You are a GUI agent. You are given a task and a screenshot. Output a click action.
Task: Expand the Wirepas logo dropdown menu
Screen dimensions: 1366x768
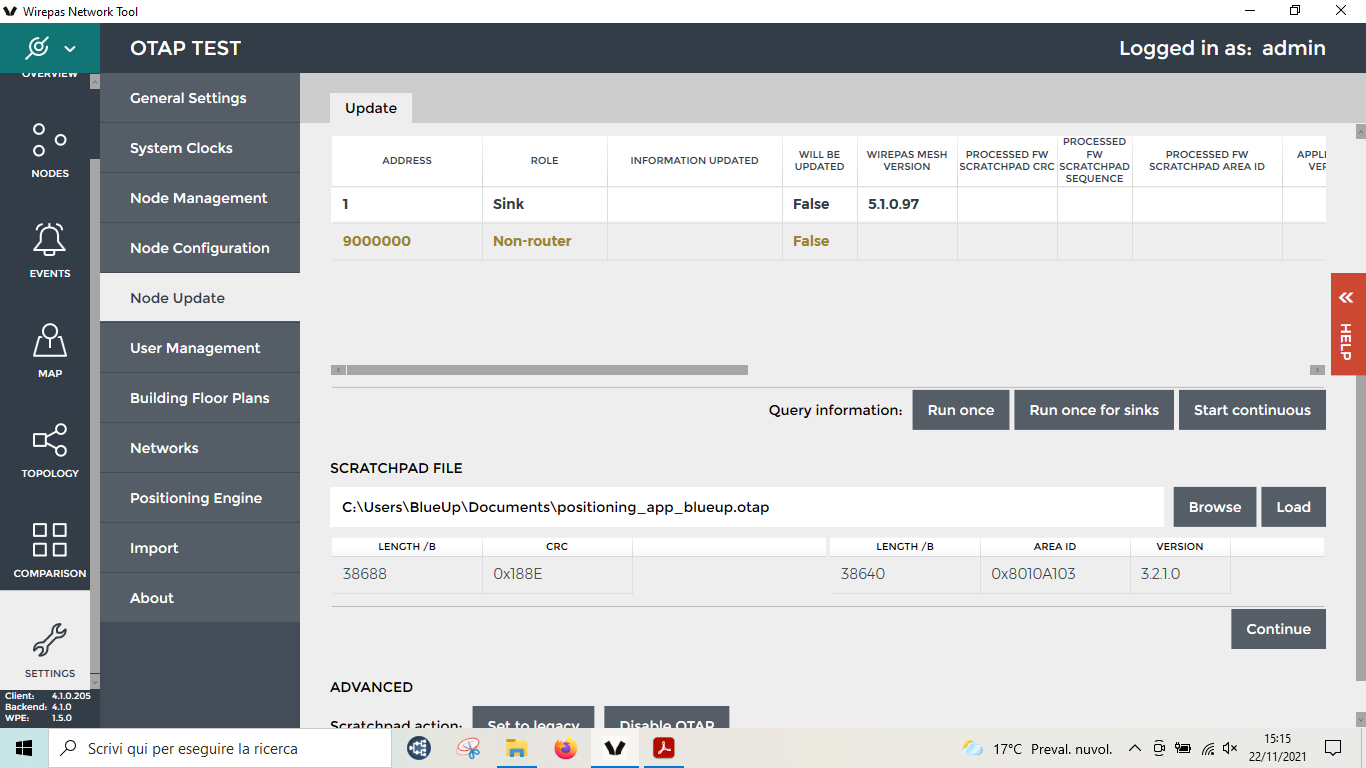pos(50,48)
